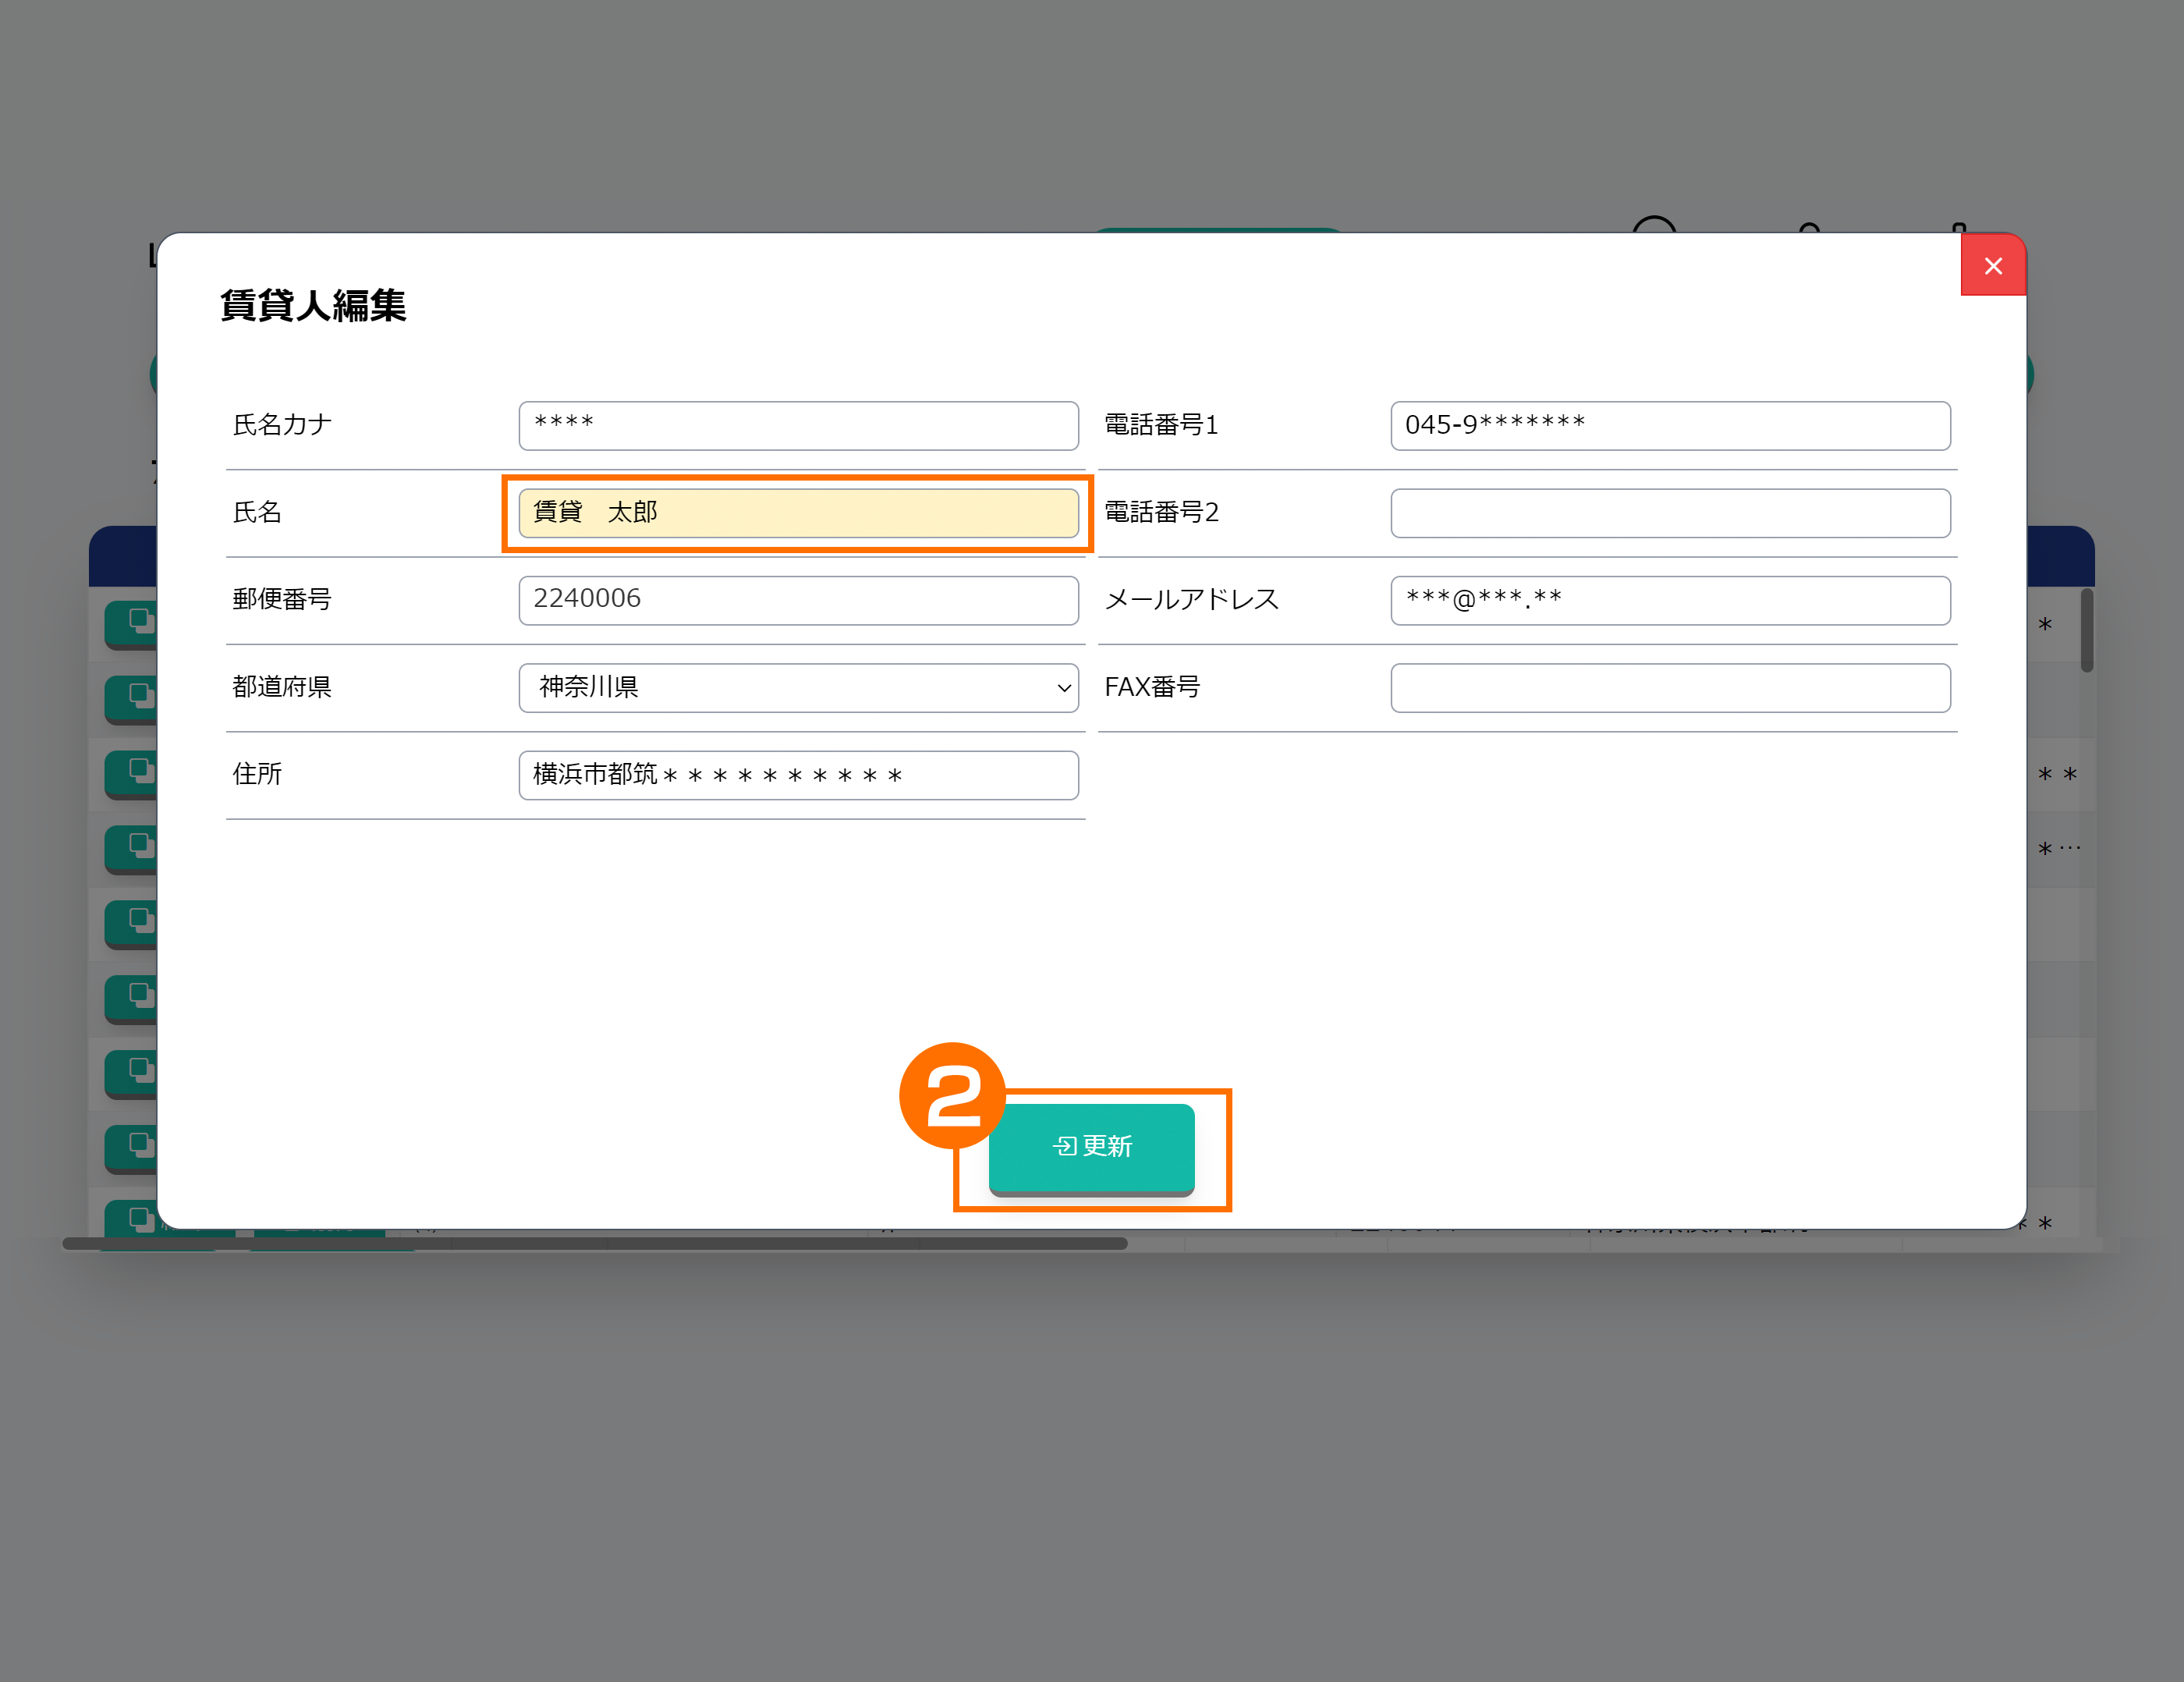This screenshot has width=2184, height=1682.
Task: Select the 電話番号1 field with 045-9
Action: (1669, 426)
